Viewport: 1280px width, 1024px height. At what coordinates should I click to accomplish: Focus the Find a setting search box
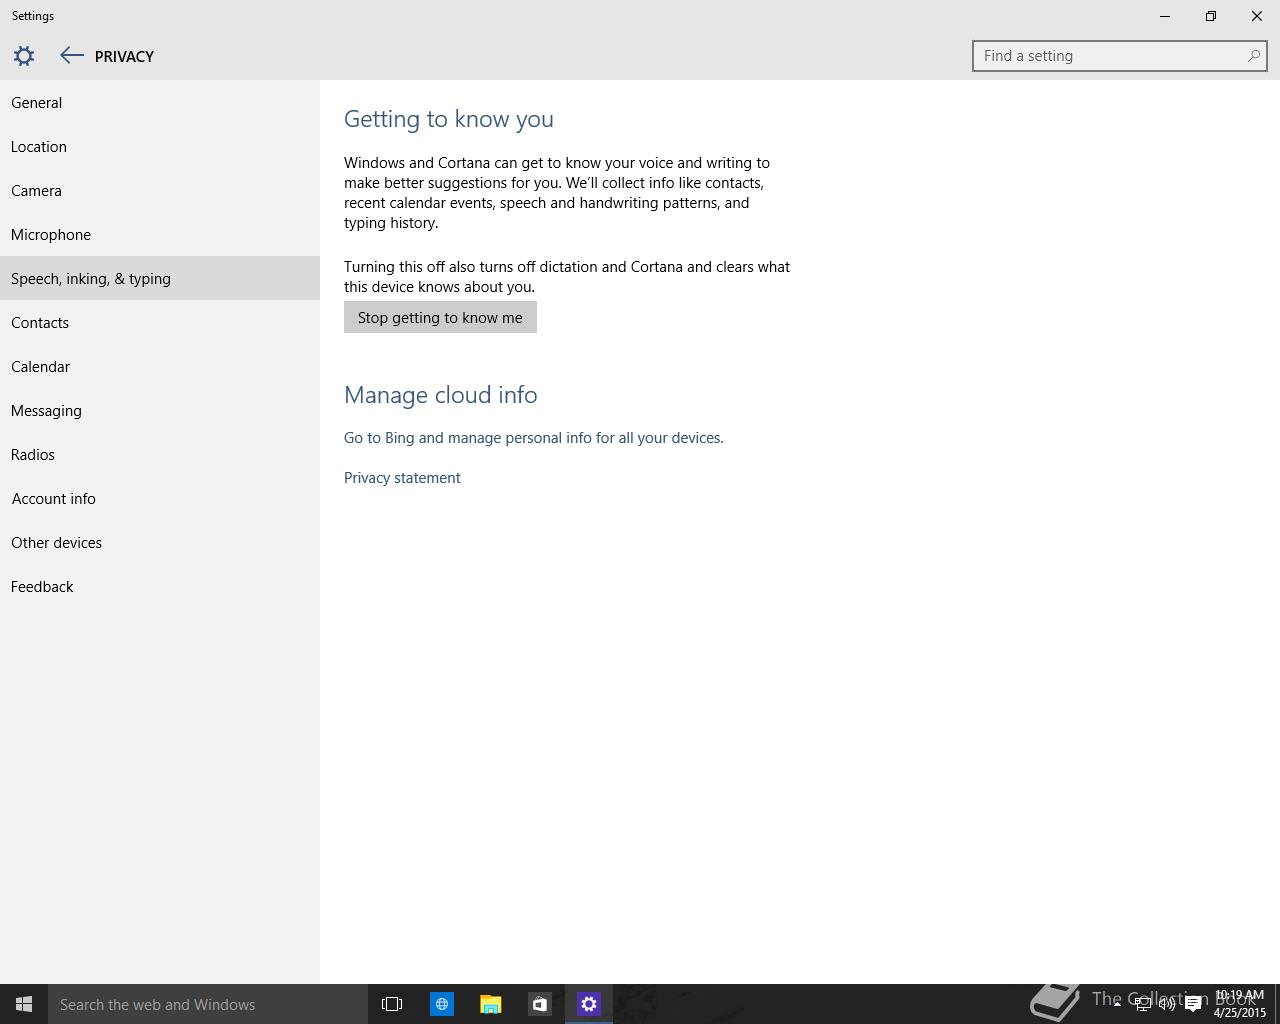tap(1119, 56)
